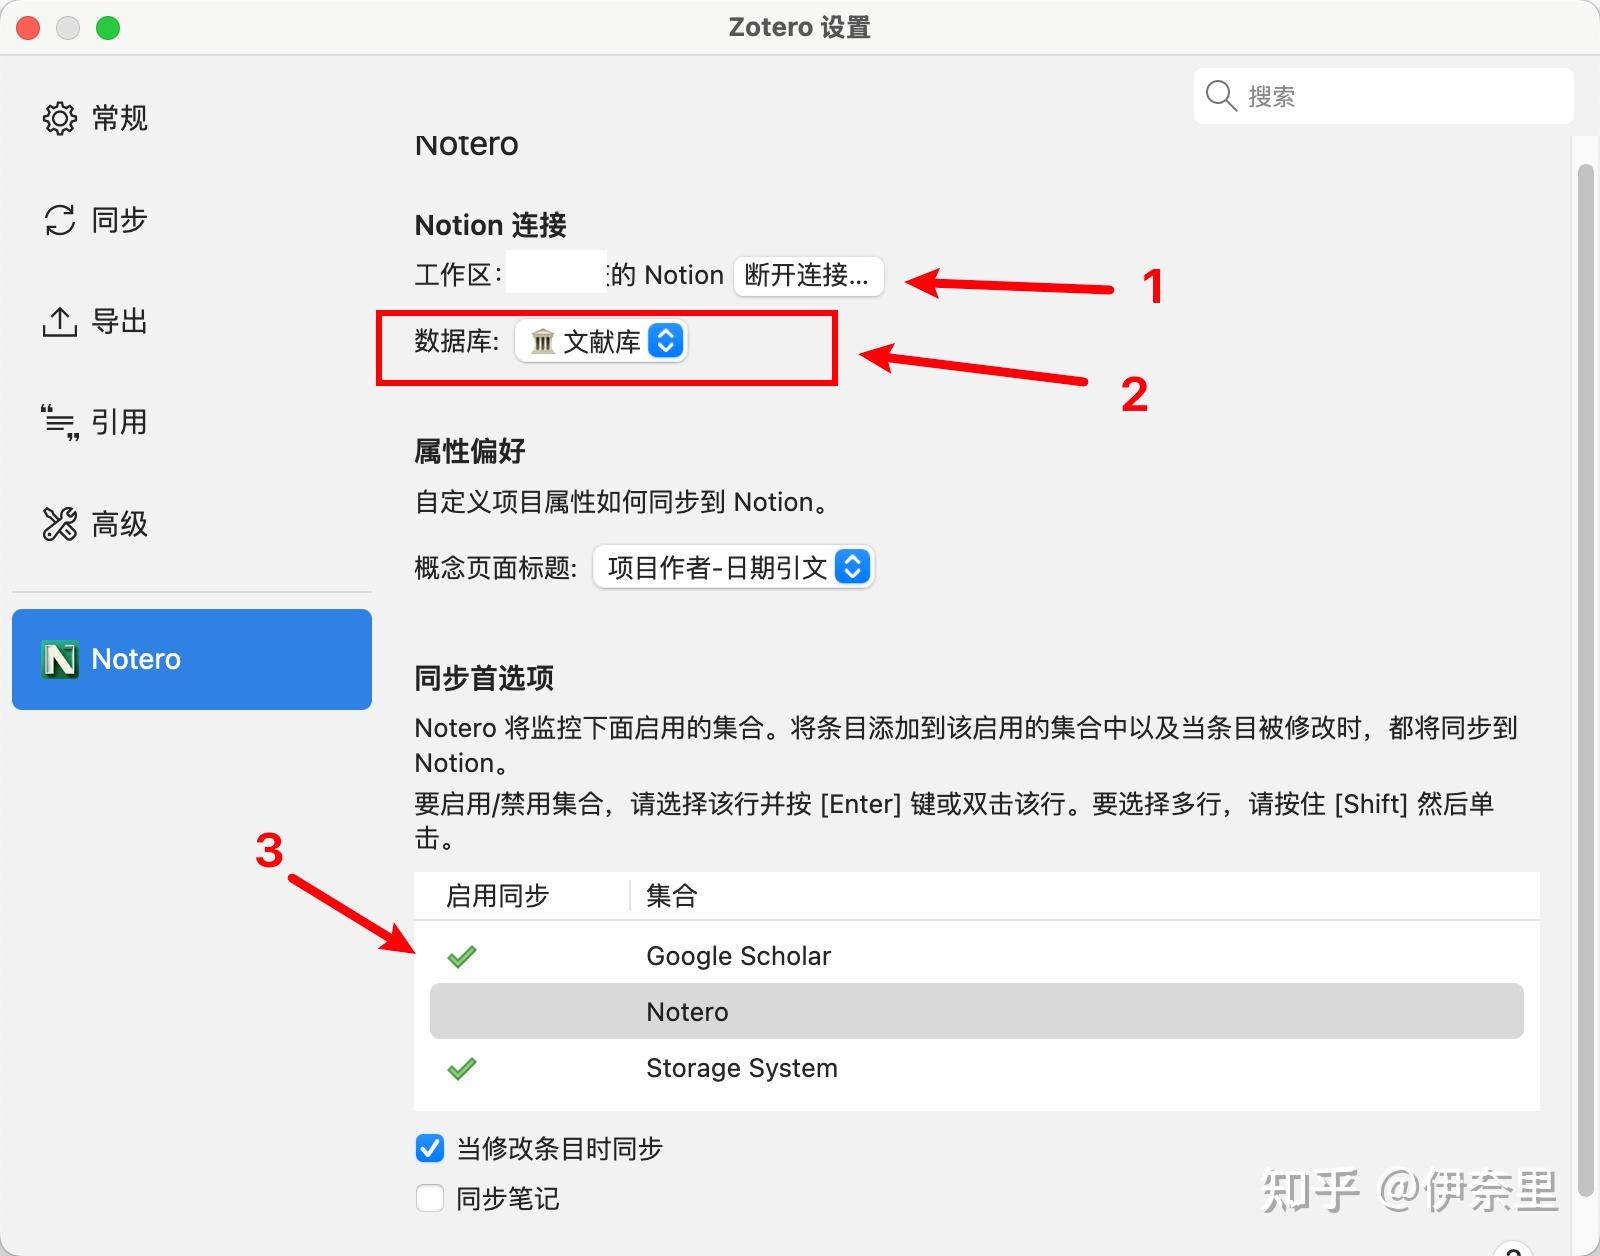Viewport: 1600px width, 1256px height.
Task: Toggle sync for Google Scholar collection
Action: click(x=462, y=956)
